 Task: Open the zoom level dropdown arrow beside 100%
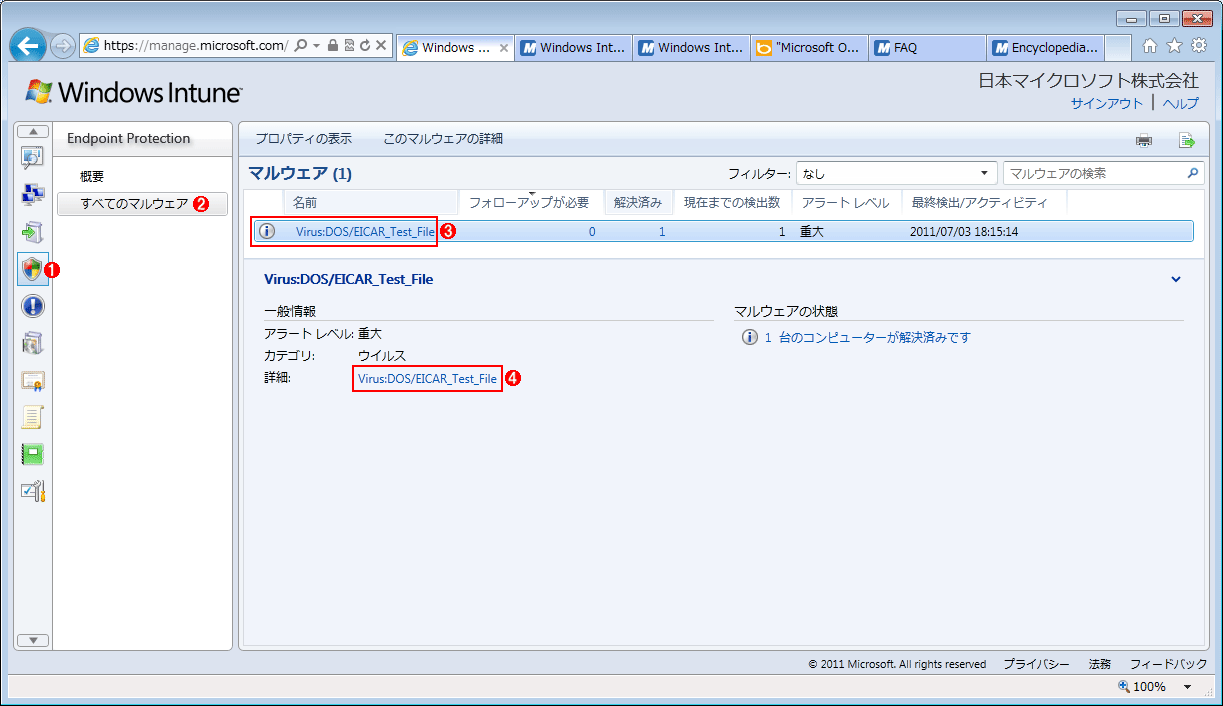pyautogui.click(x=1188, y=687)
